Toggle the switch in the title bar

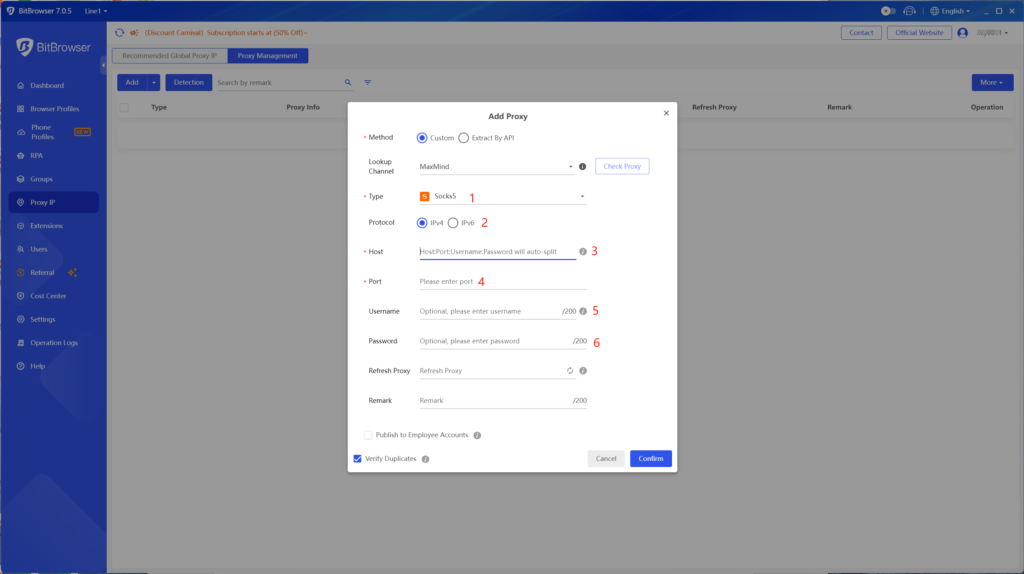pos(888,11)
